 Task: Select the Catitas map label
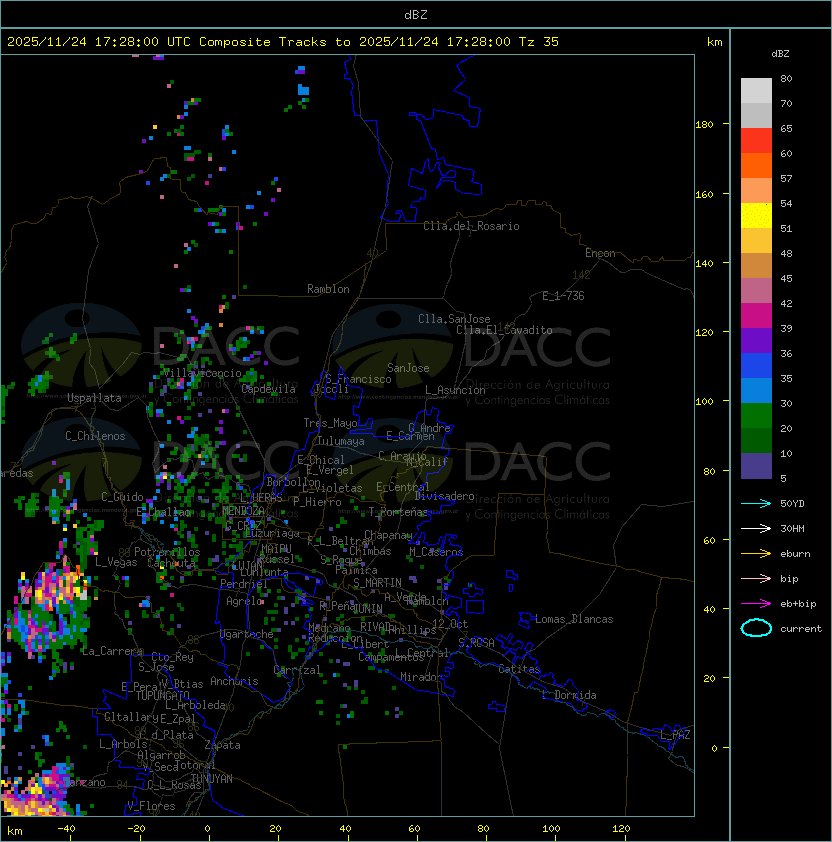click(519, 669)
